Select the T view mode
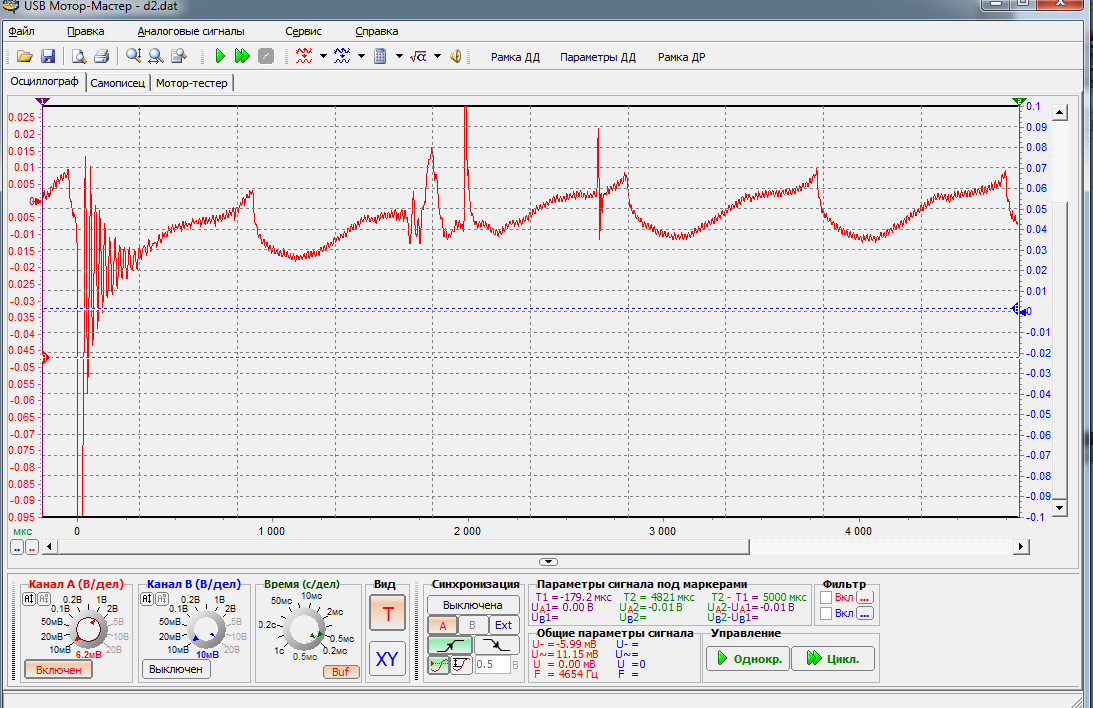 (x=388, y=614)
